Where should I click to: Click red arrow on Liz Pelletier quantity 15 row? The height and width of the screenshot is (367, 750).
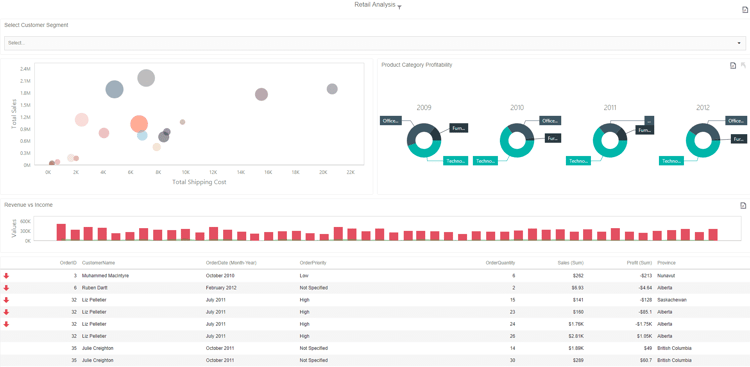[x=6, y=300]
